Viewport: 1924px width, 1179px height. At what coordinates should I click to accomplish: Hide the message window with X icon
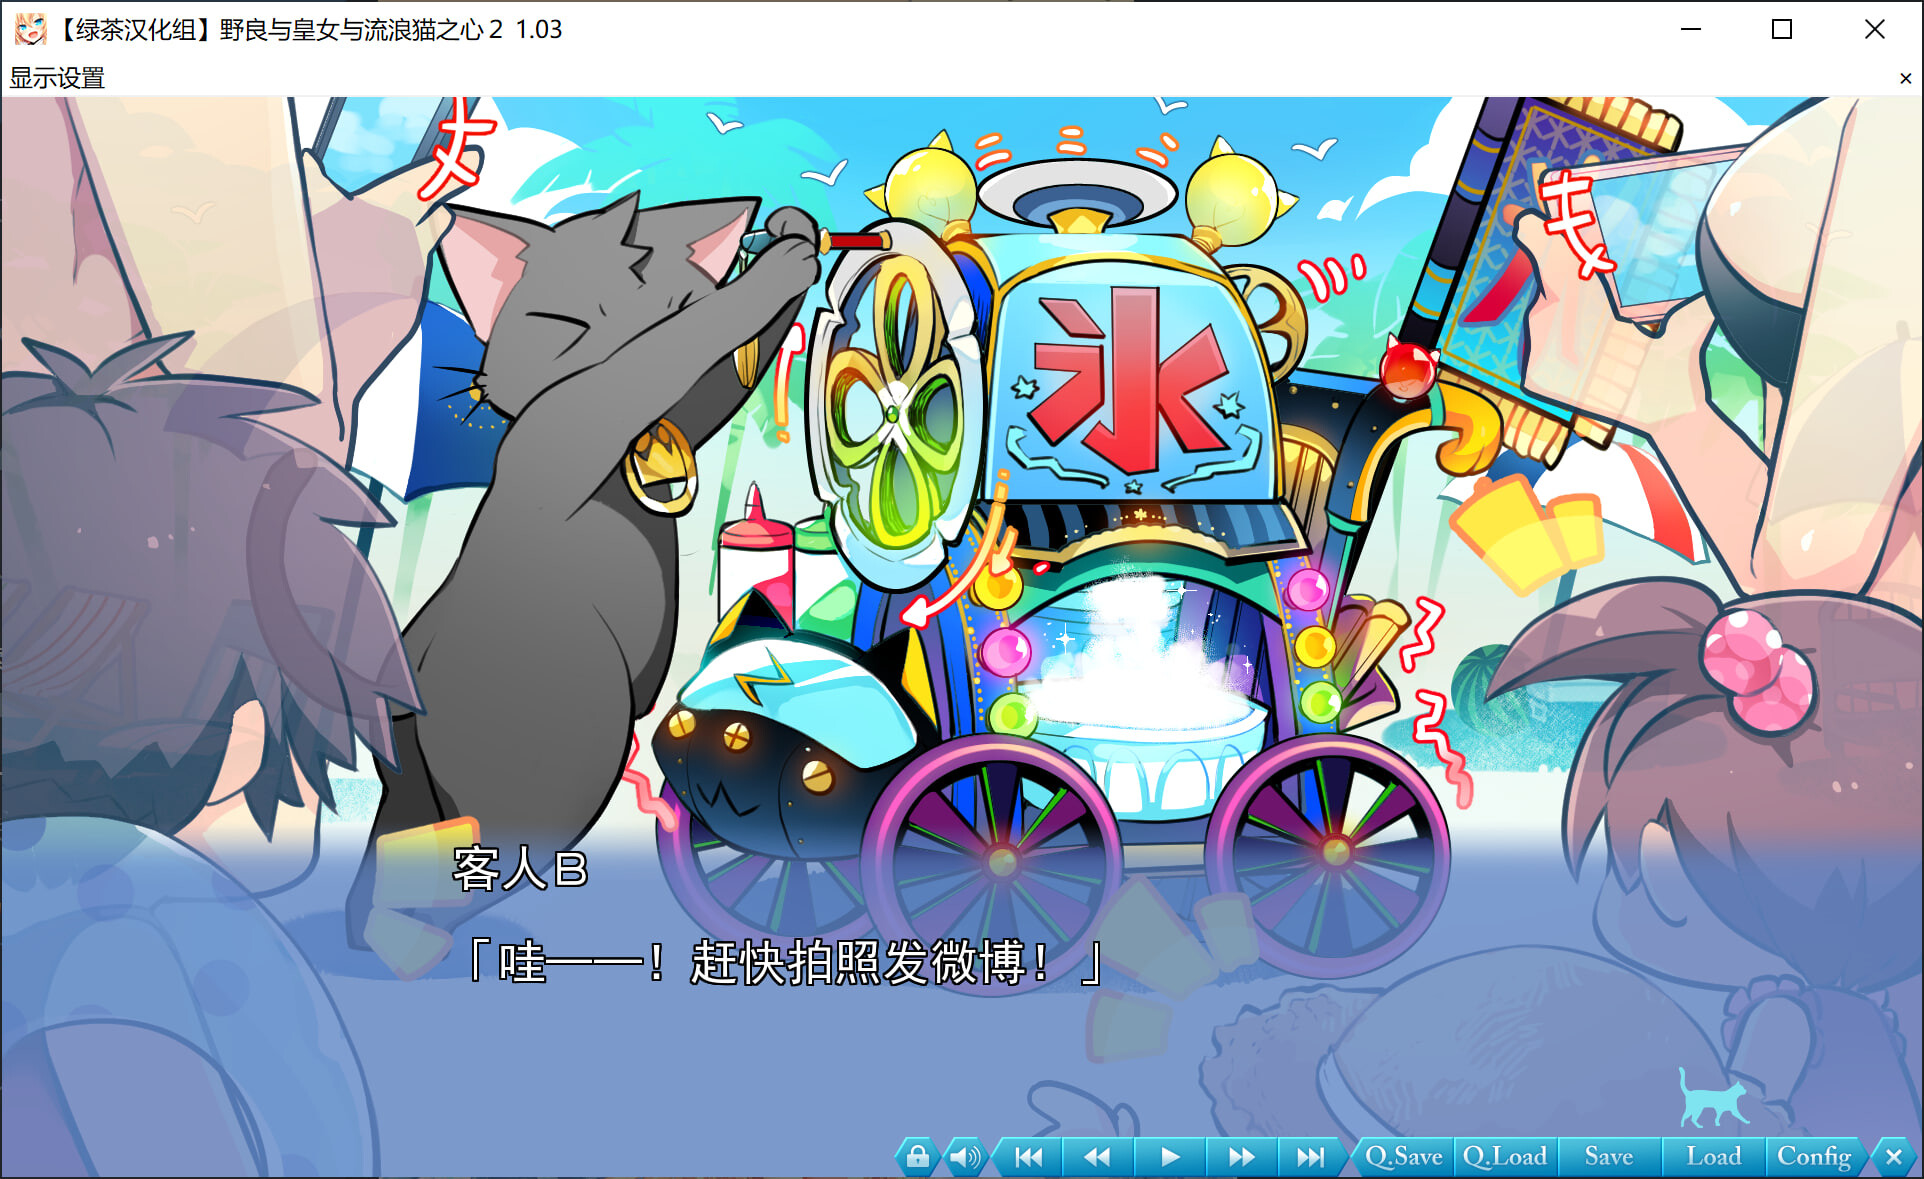click(x=1893, y=1157)
